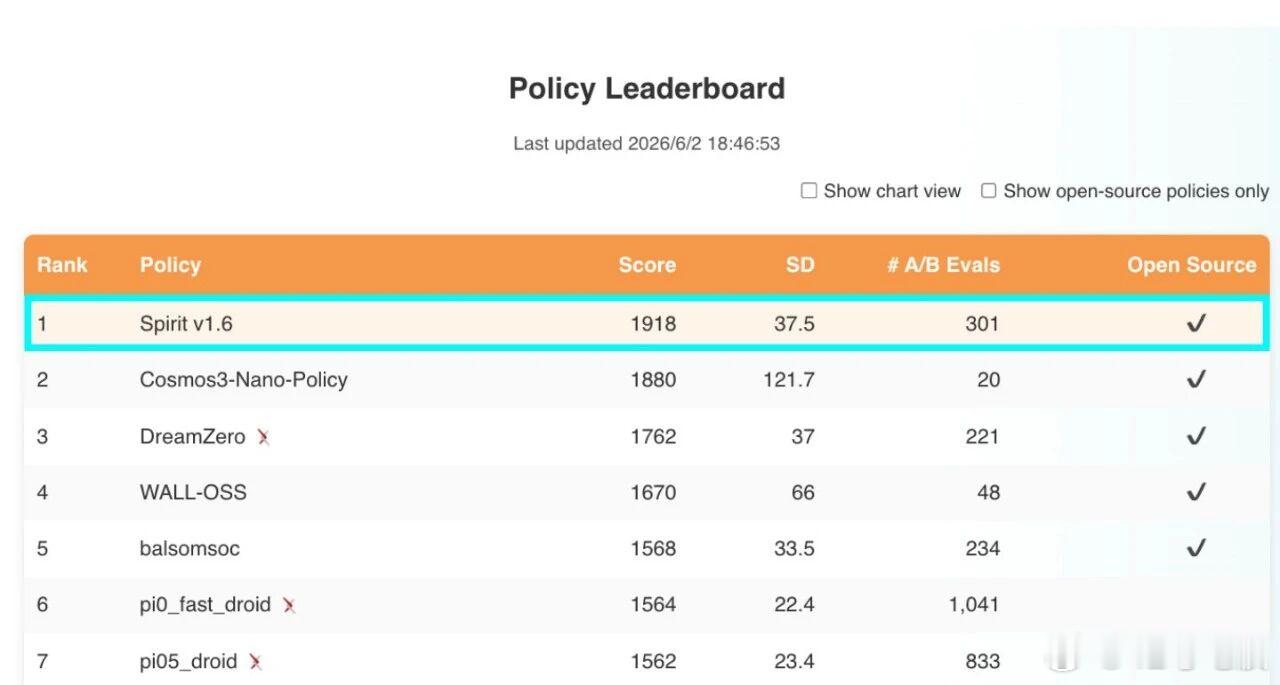The image size is (1280, 685).
Task: Sort by the SD column header
Action: (x=800, y=265)
